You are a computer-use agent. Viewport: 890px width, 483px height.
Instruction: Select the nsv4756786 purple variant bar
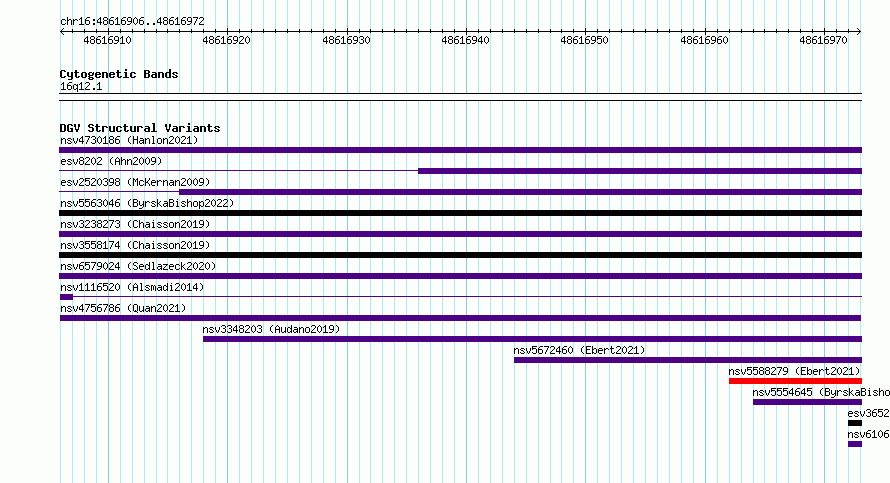pos(460,318)
